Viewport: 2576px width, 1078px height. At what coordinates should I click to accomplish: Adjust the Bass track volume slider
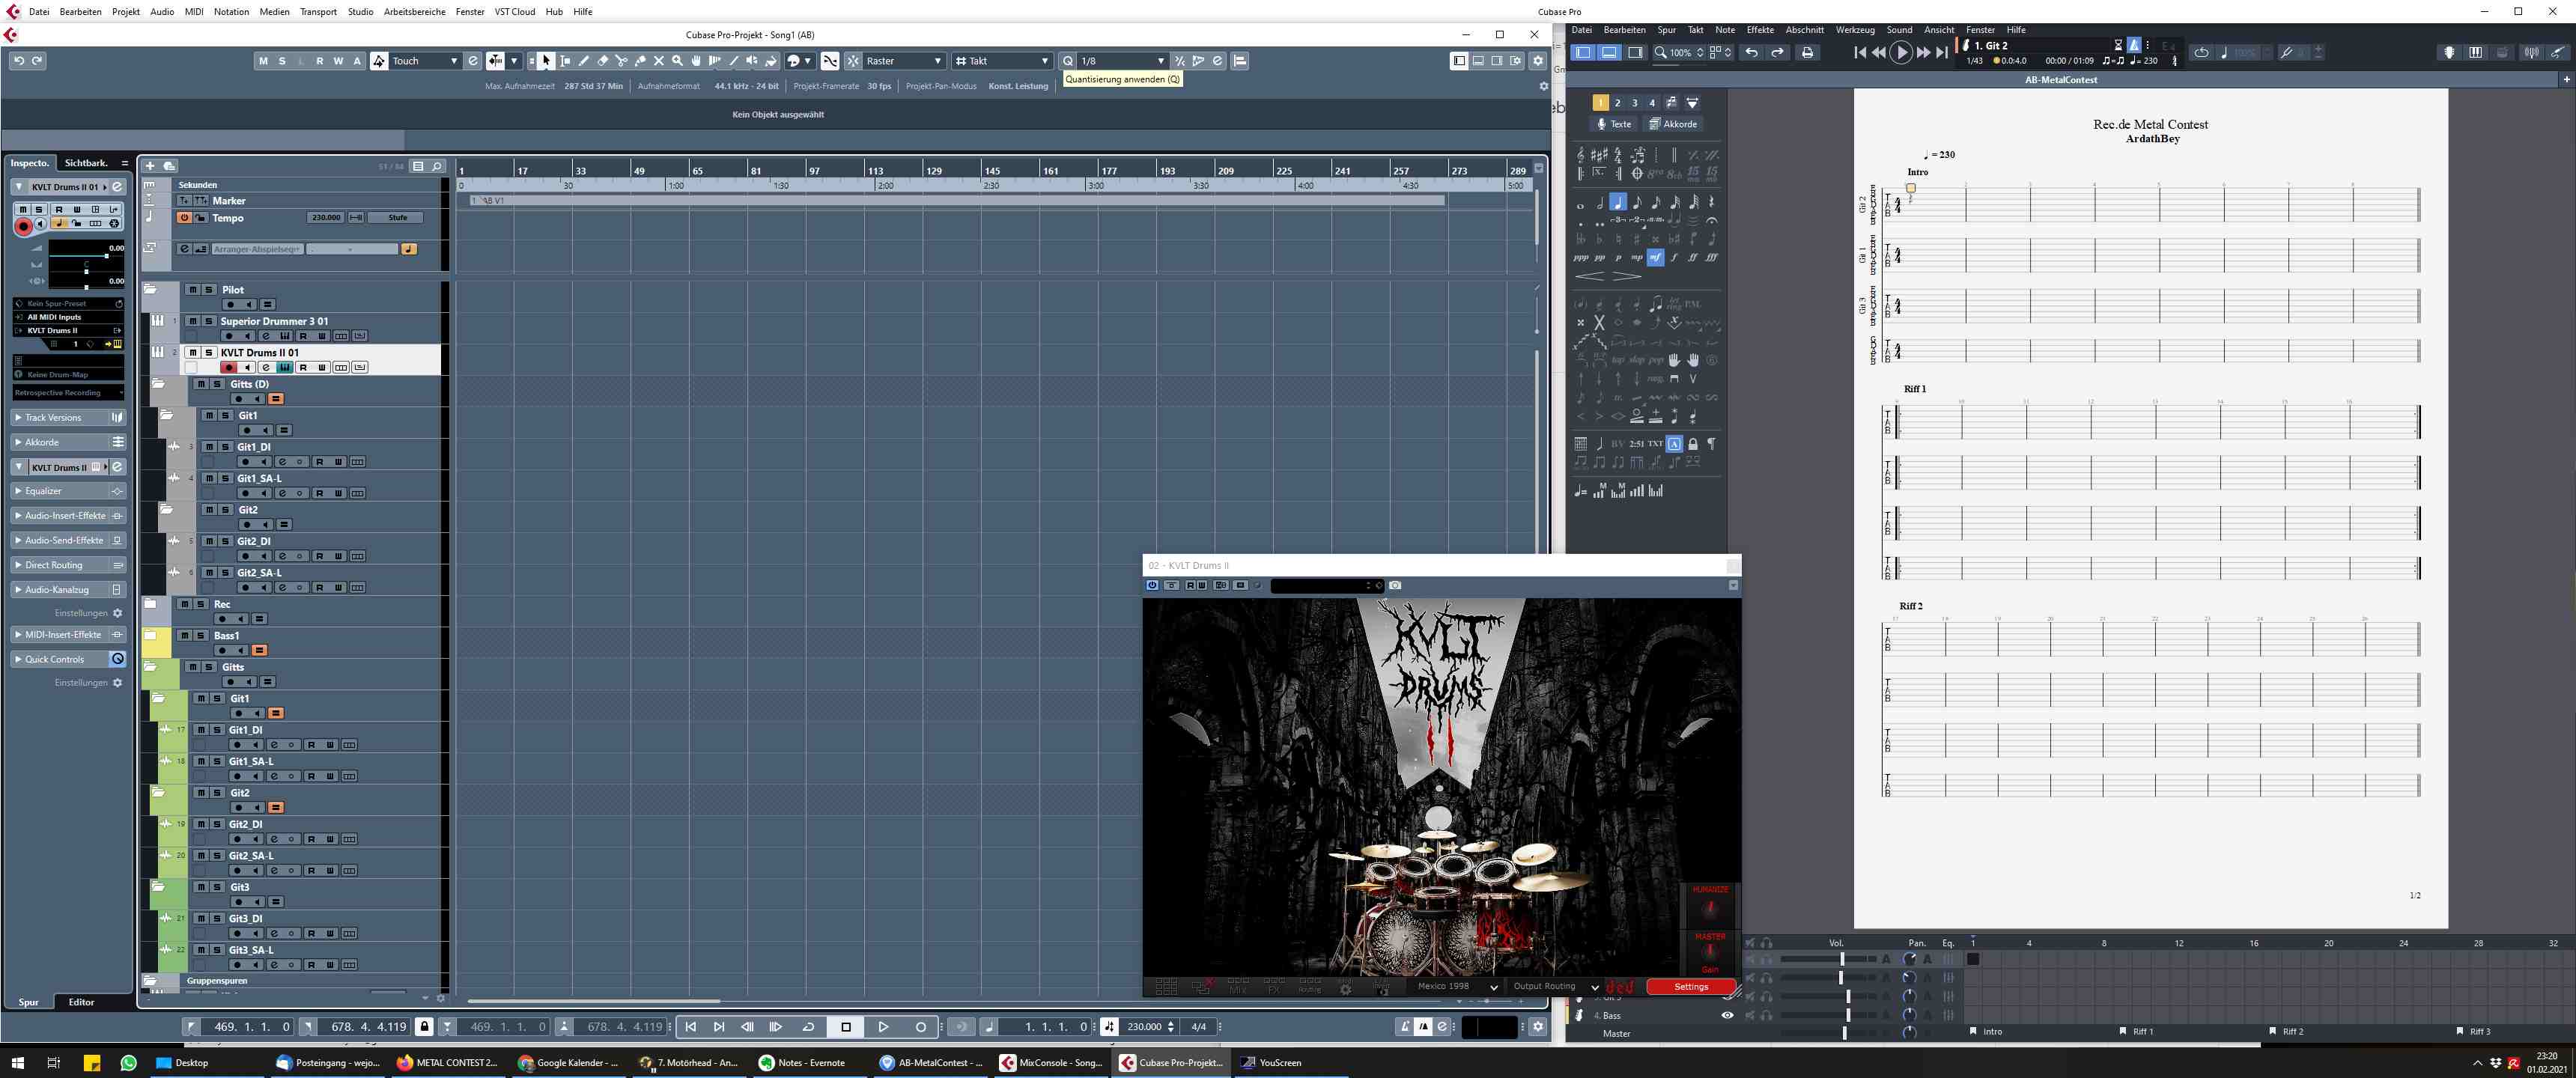1848,1015
